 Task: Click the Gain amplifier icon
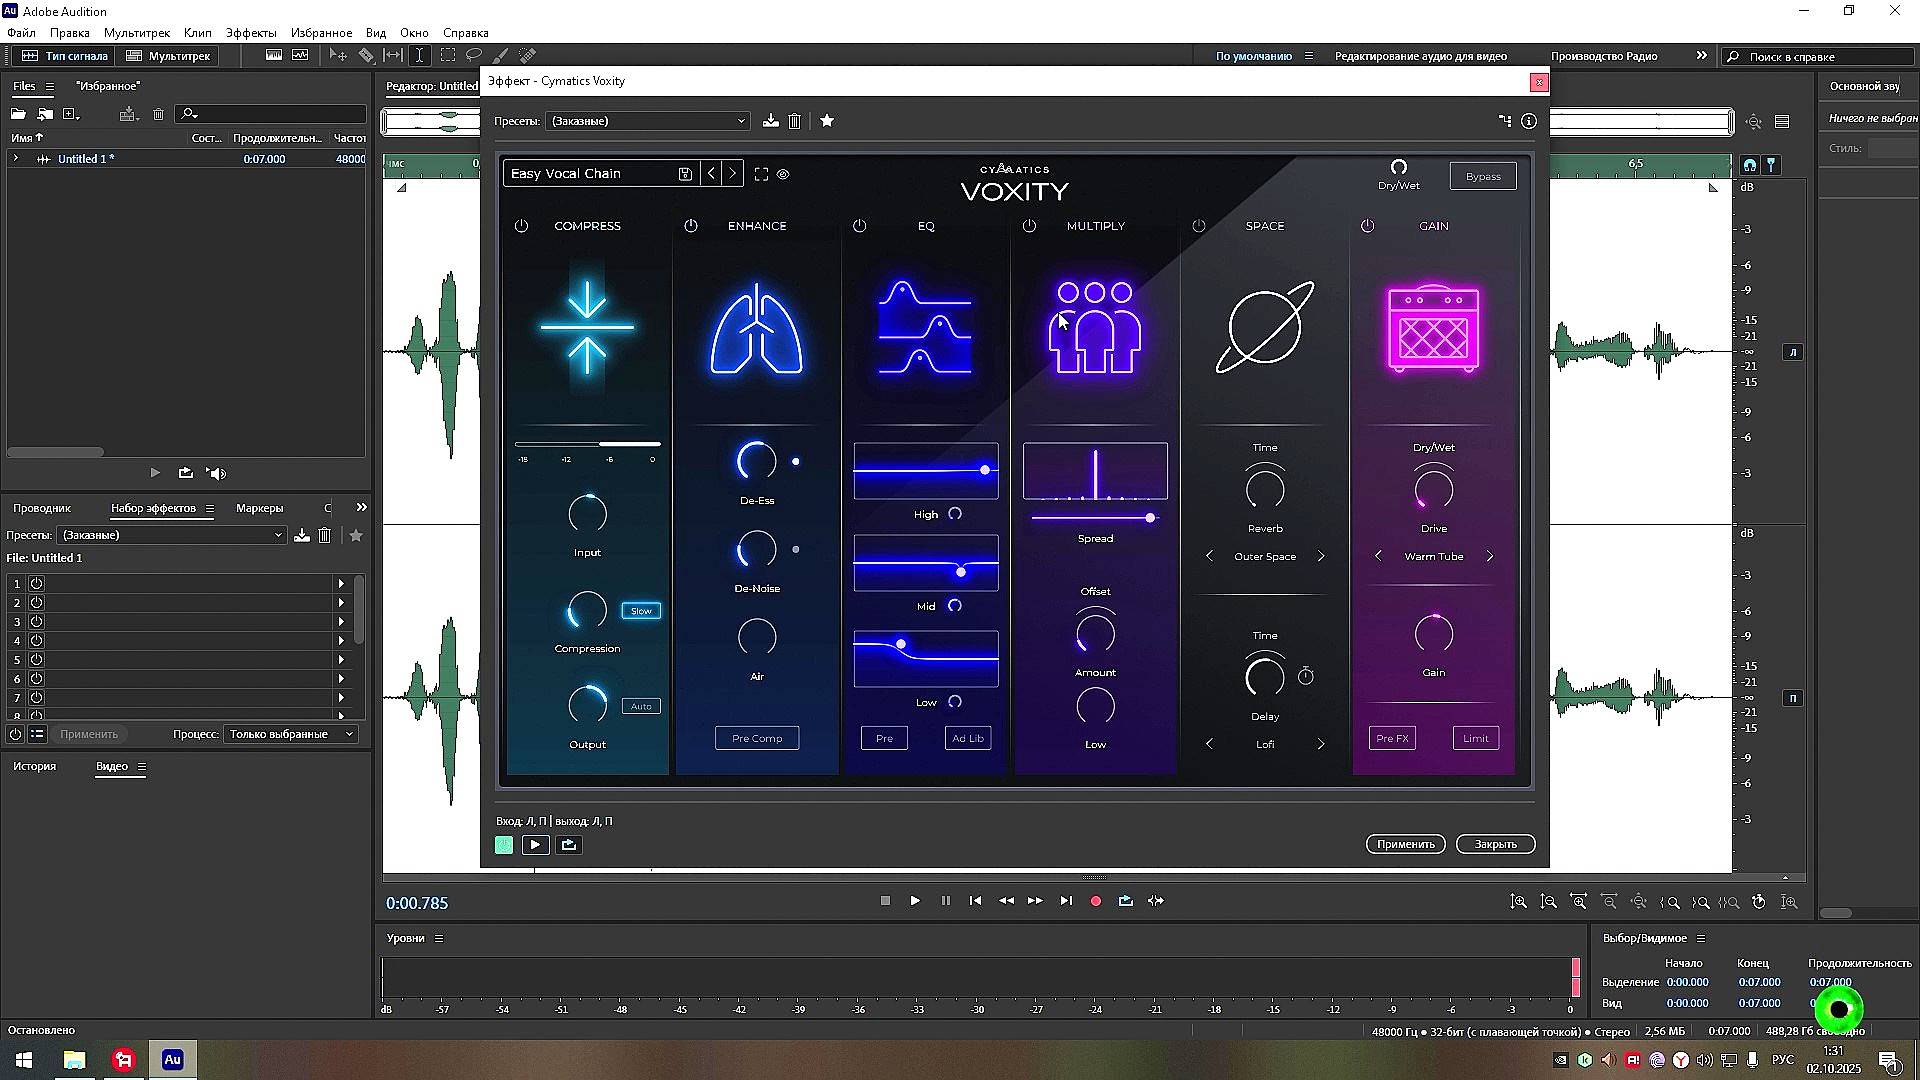(1433, 329)
